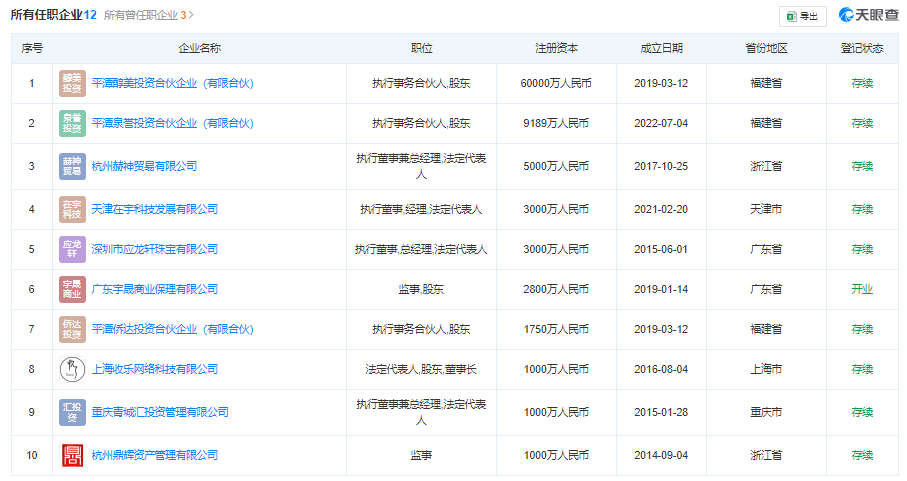
Task: Click the 企业名称 column header
Action: coord(200,48)
